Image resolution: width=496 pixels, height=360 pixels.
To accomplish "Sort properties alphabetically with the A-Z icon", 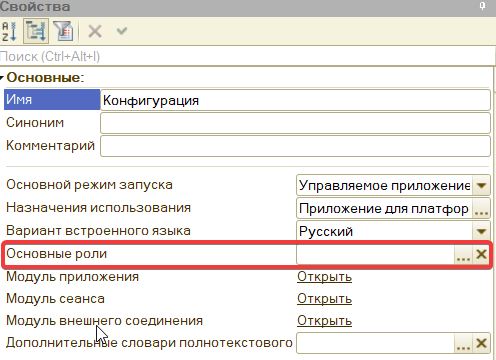I will (x=9, y=31).
